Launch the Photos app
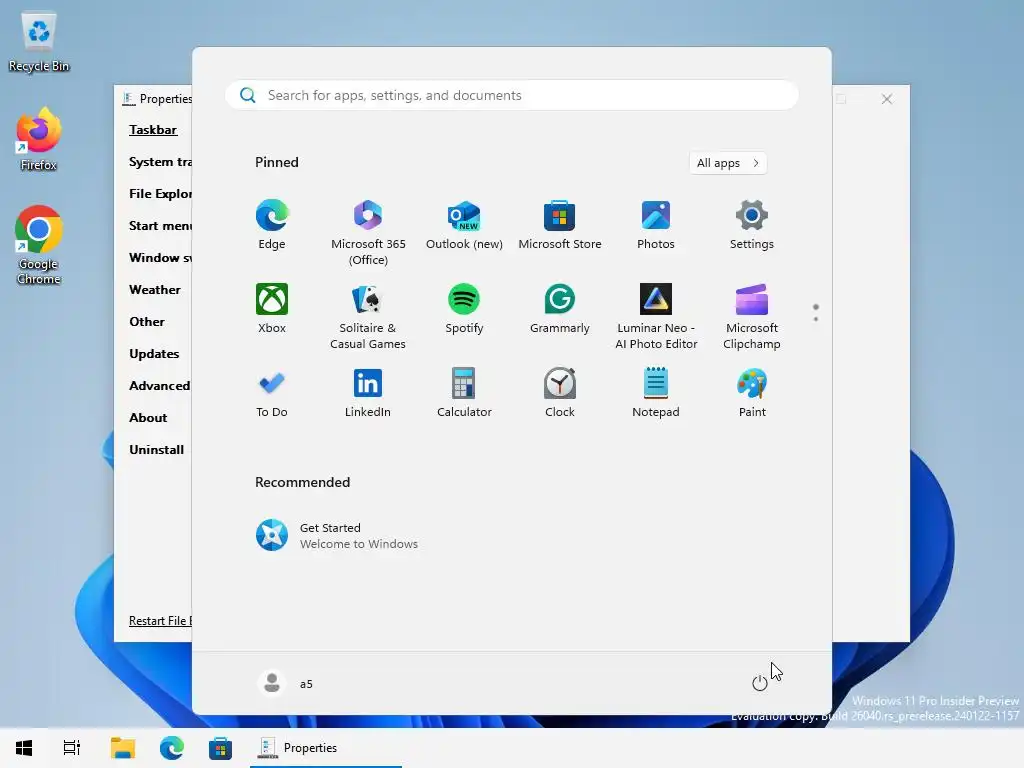1024x768 pixels. (656, 225)
